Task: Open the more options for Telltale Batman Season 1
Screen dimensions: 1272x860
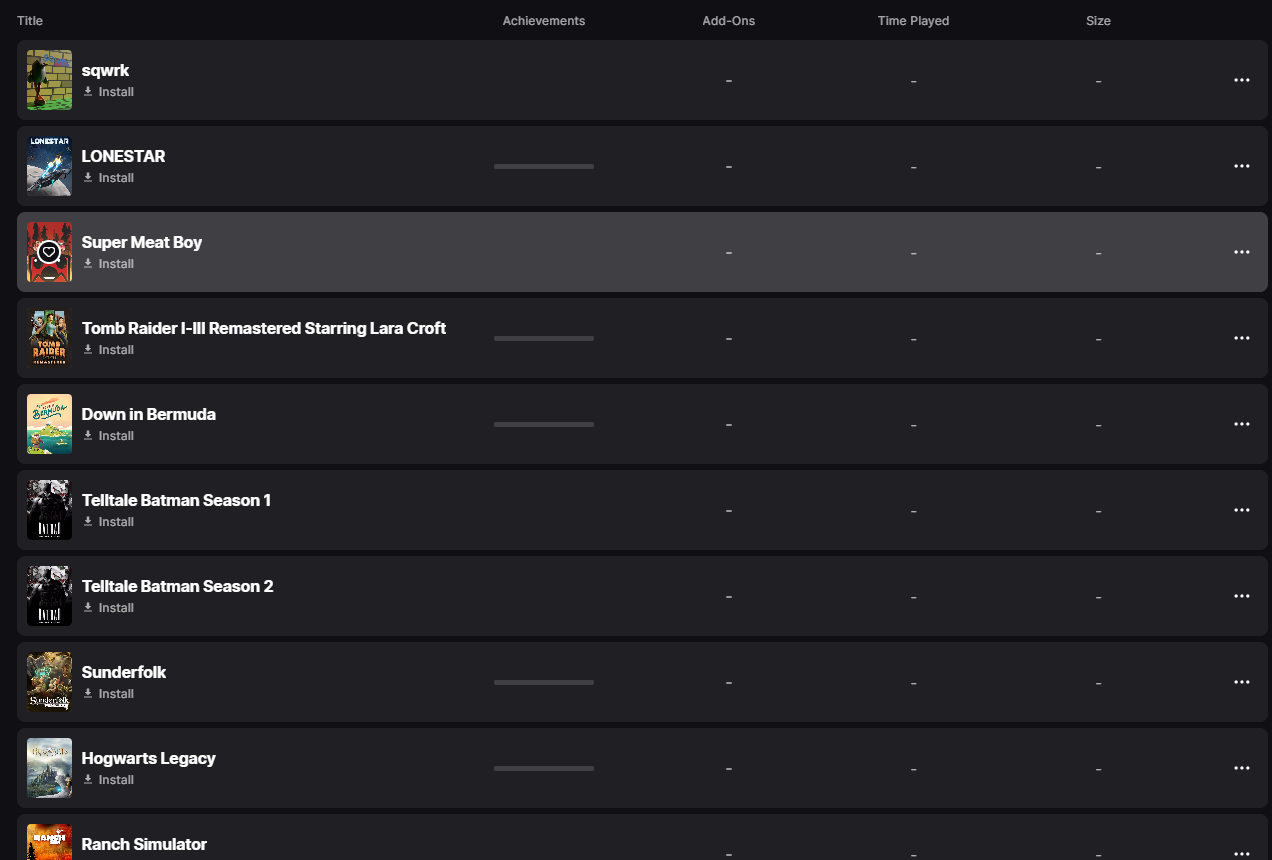Action: pyautogui.click(x=1242, y=510)
